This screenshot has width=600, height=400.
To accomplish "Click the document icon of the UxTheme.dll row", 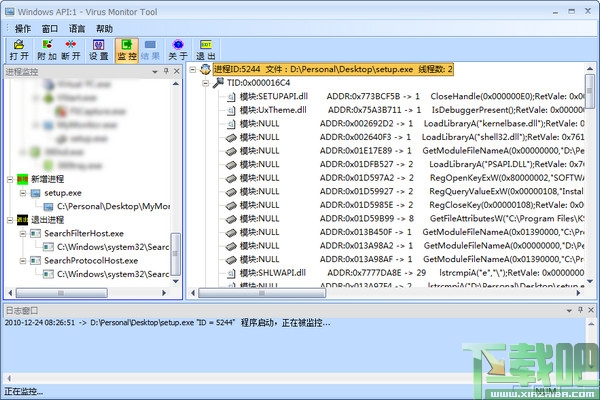I will coord(231,111).
